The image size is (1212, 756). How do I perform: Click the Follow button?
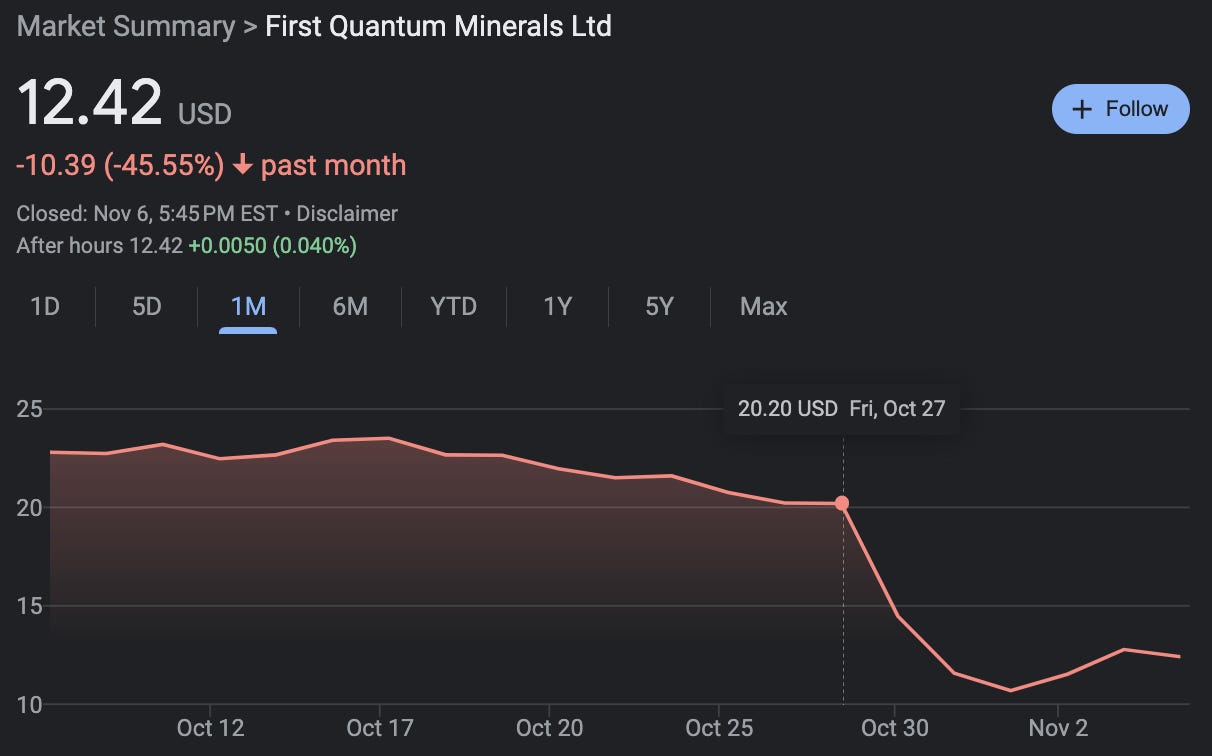coord(1120,109)
